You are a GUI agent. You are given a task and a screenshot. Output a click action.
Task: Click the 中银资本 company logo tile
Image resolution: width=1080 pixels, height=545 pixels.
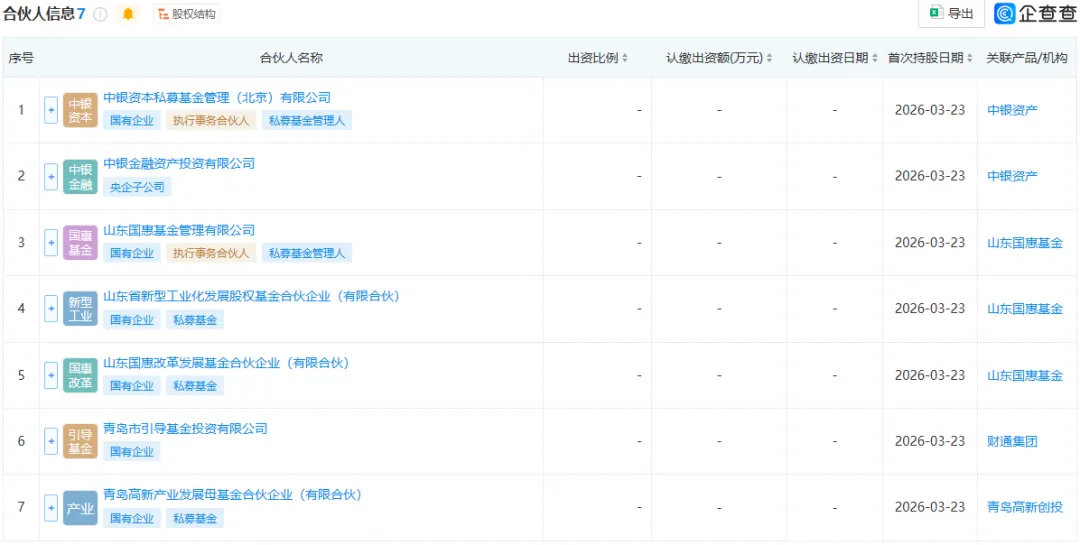[81, 110]
